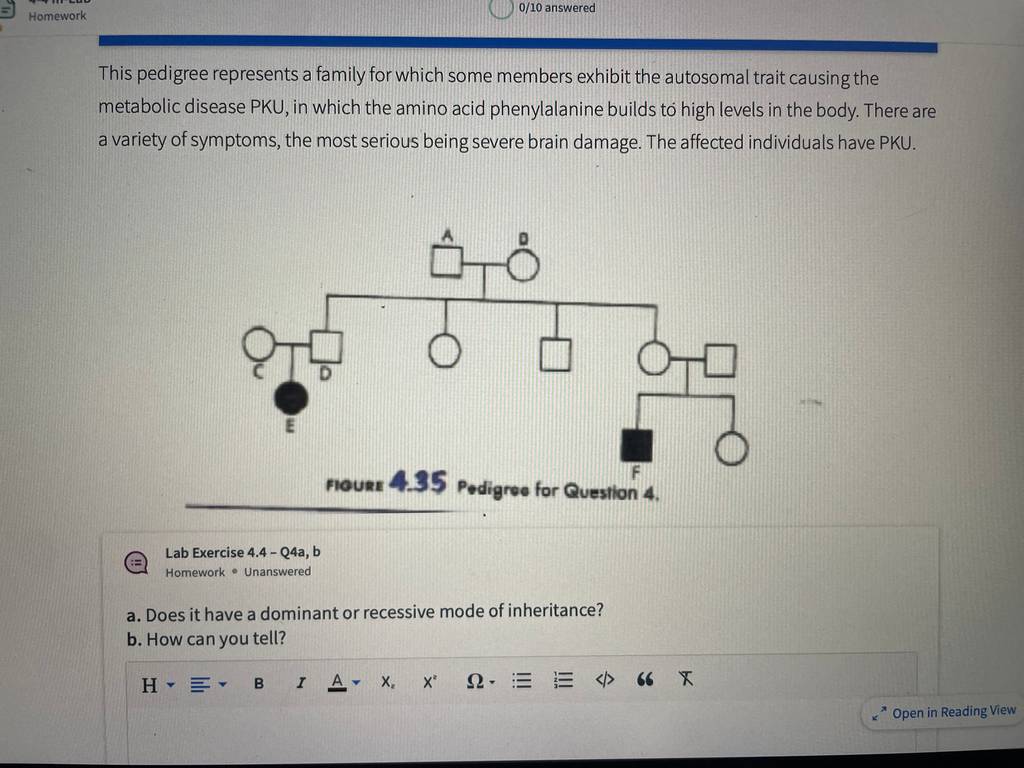The width and height of the screenshot is (1024, 768).
Task: Click the affected circle E in pedigree
Action: [291, 398]
